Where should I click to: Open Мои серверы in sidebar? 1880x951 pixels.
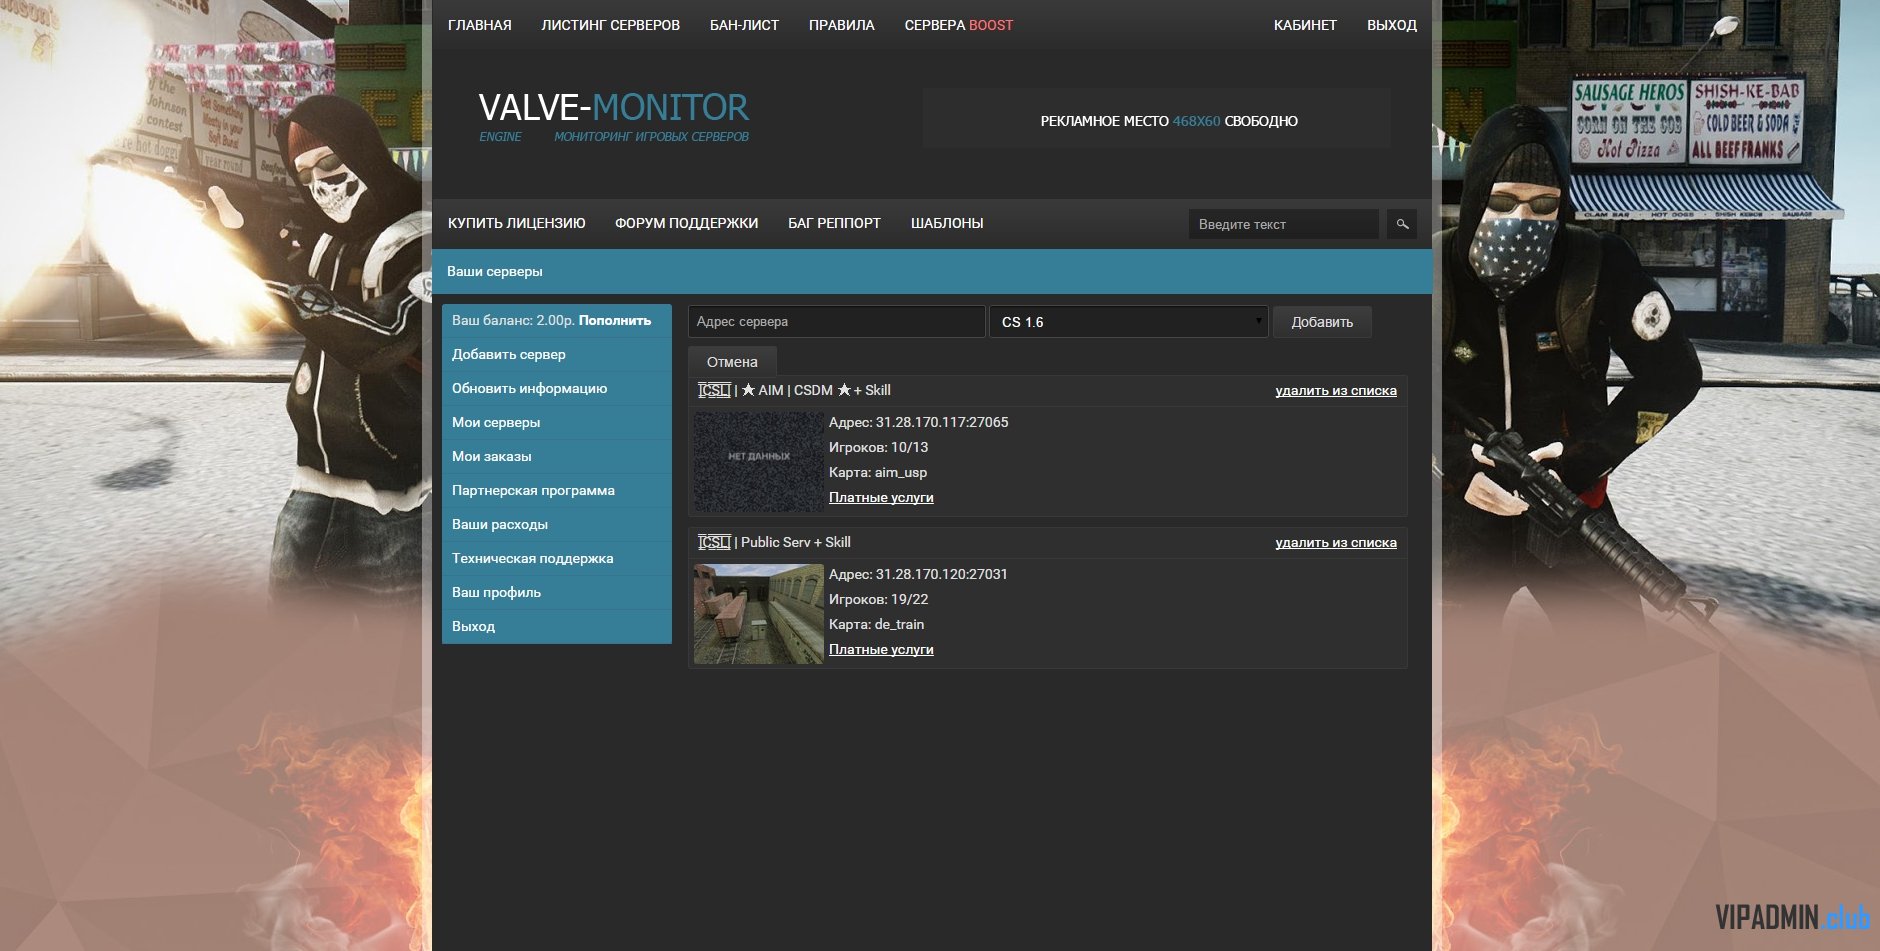click(557, 422)
